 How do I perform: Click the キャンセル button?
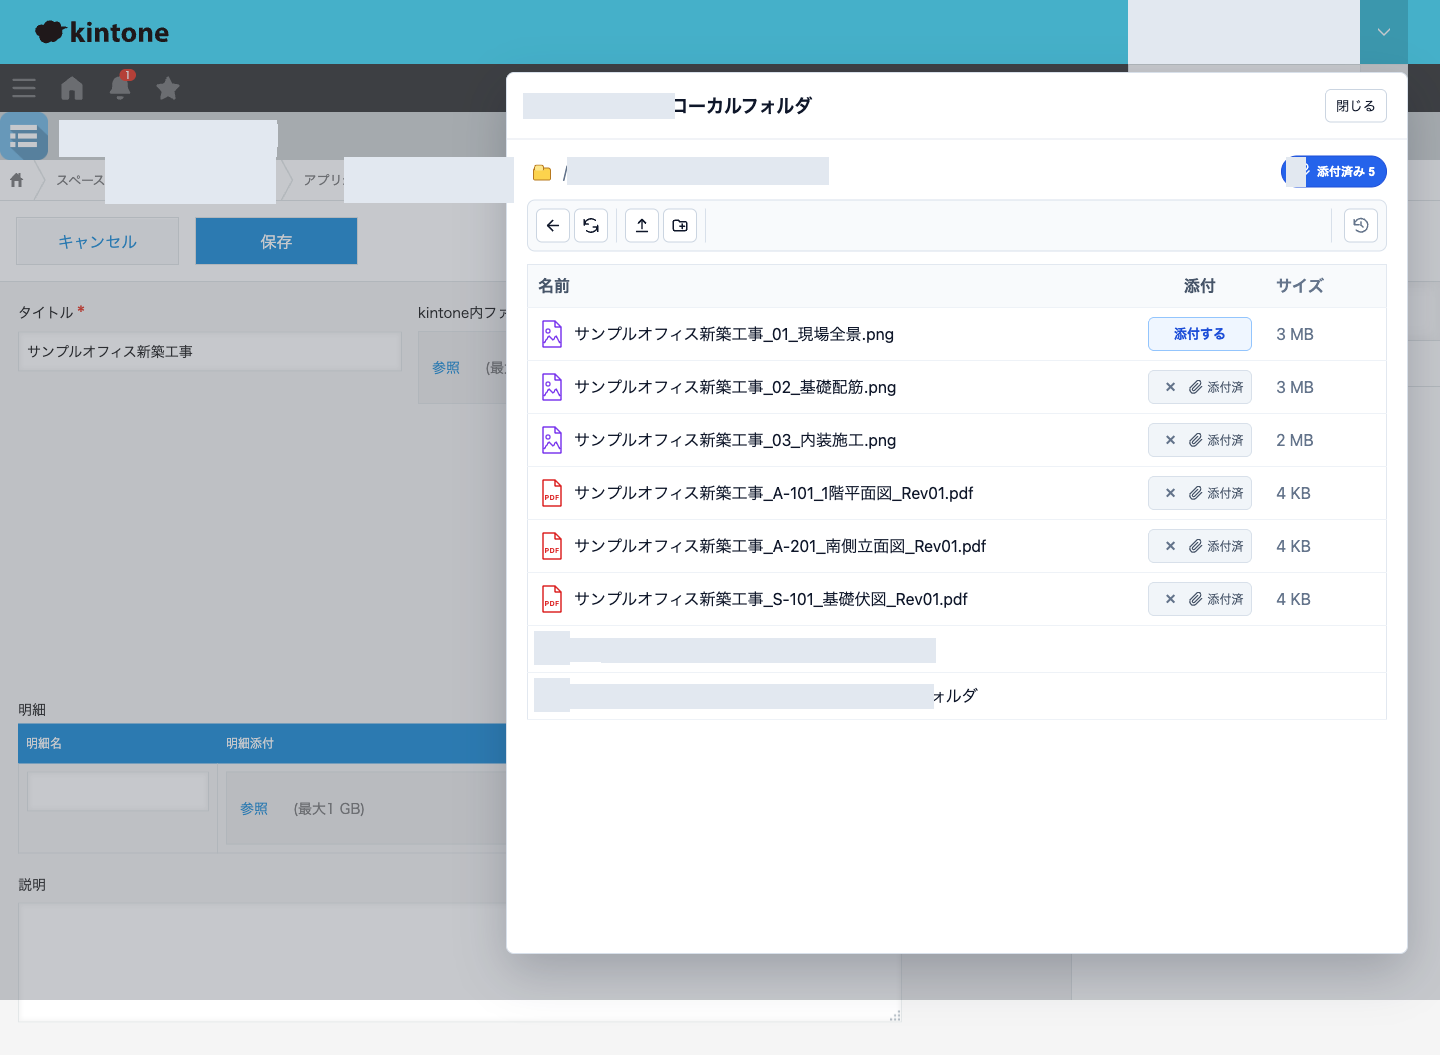tap(97, 241)
